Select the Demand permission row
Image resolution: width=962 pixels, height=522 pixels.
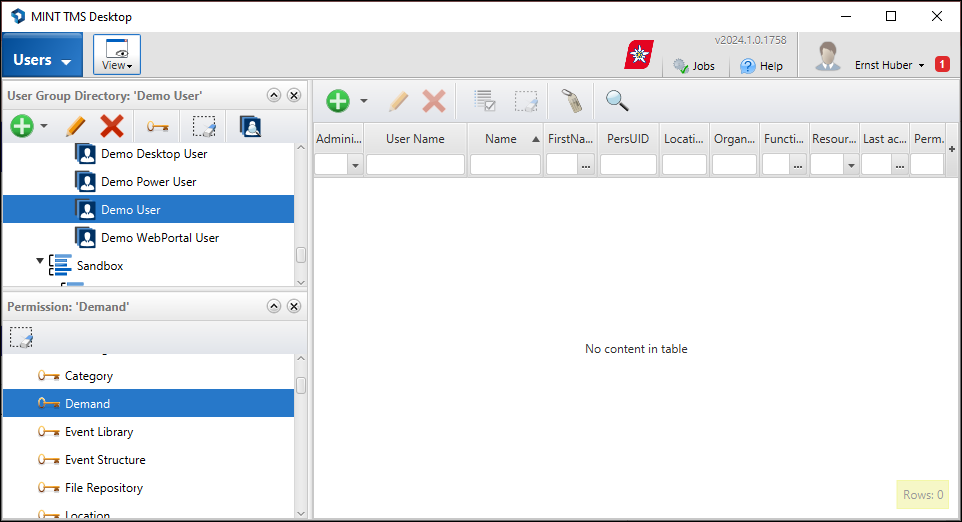tap(148, 403)
